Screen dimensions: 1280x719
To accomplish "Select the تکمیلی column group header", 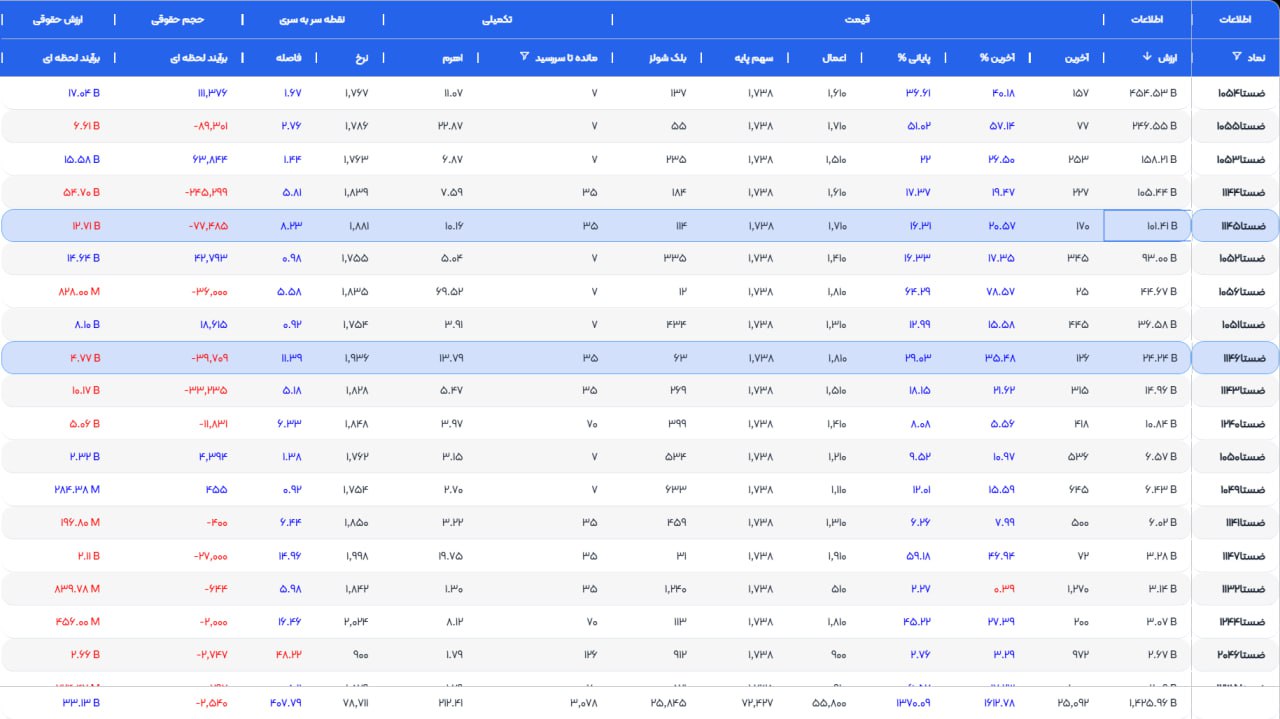I will click(x=496, y=19).
